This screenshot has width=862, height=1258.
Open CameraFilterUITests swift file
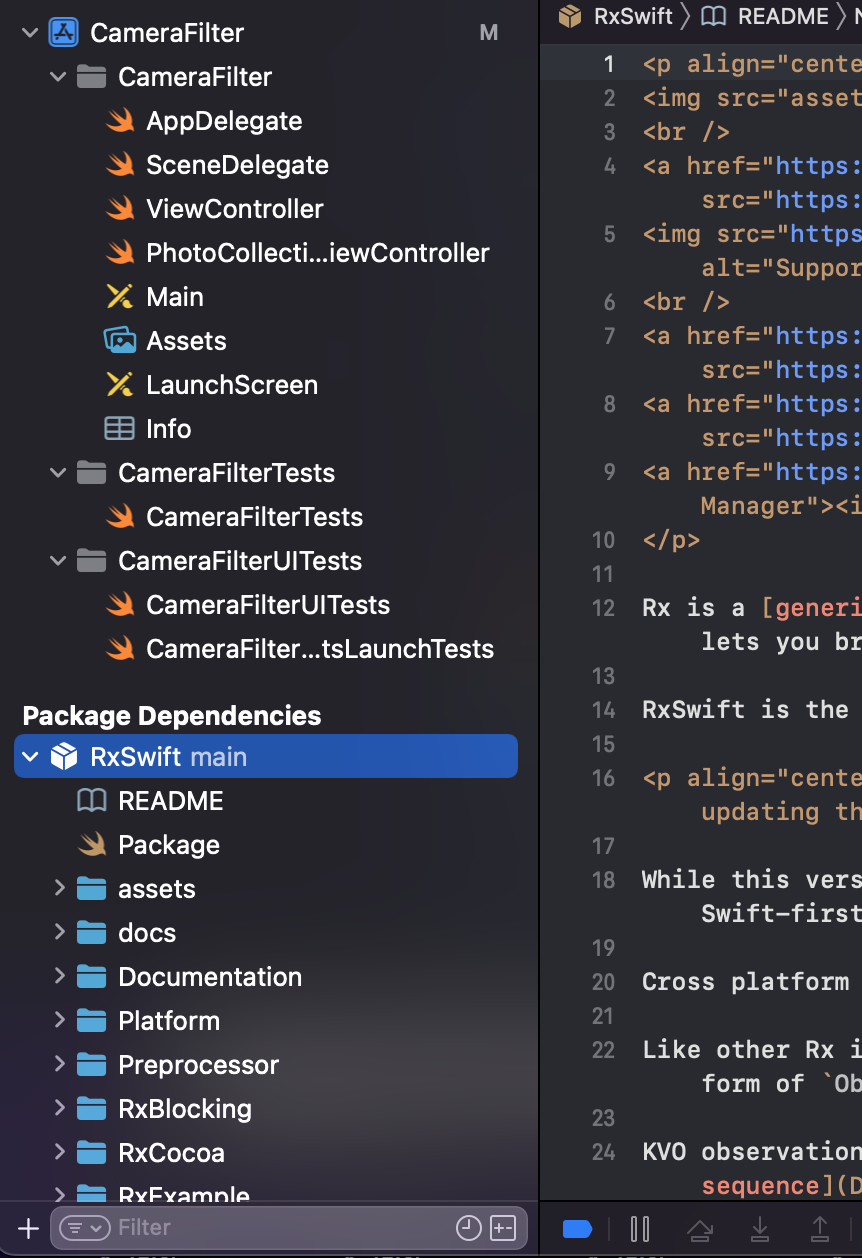(268, 605)
